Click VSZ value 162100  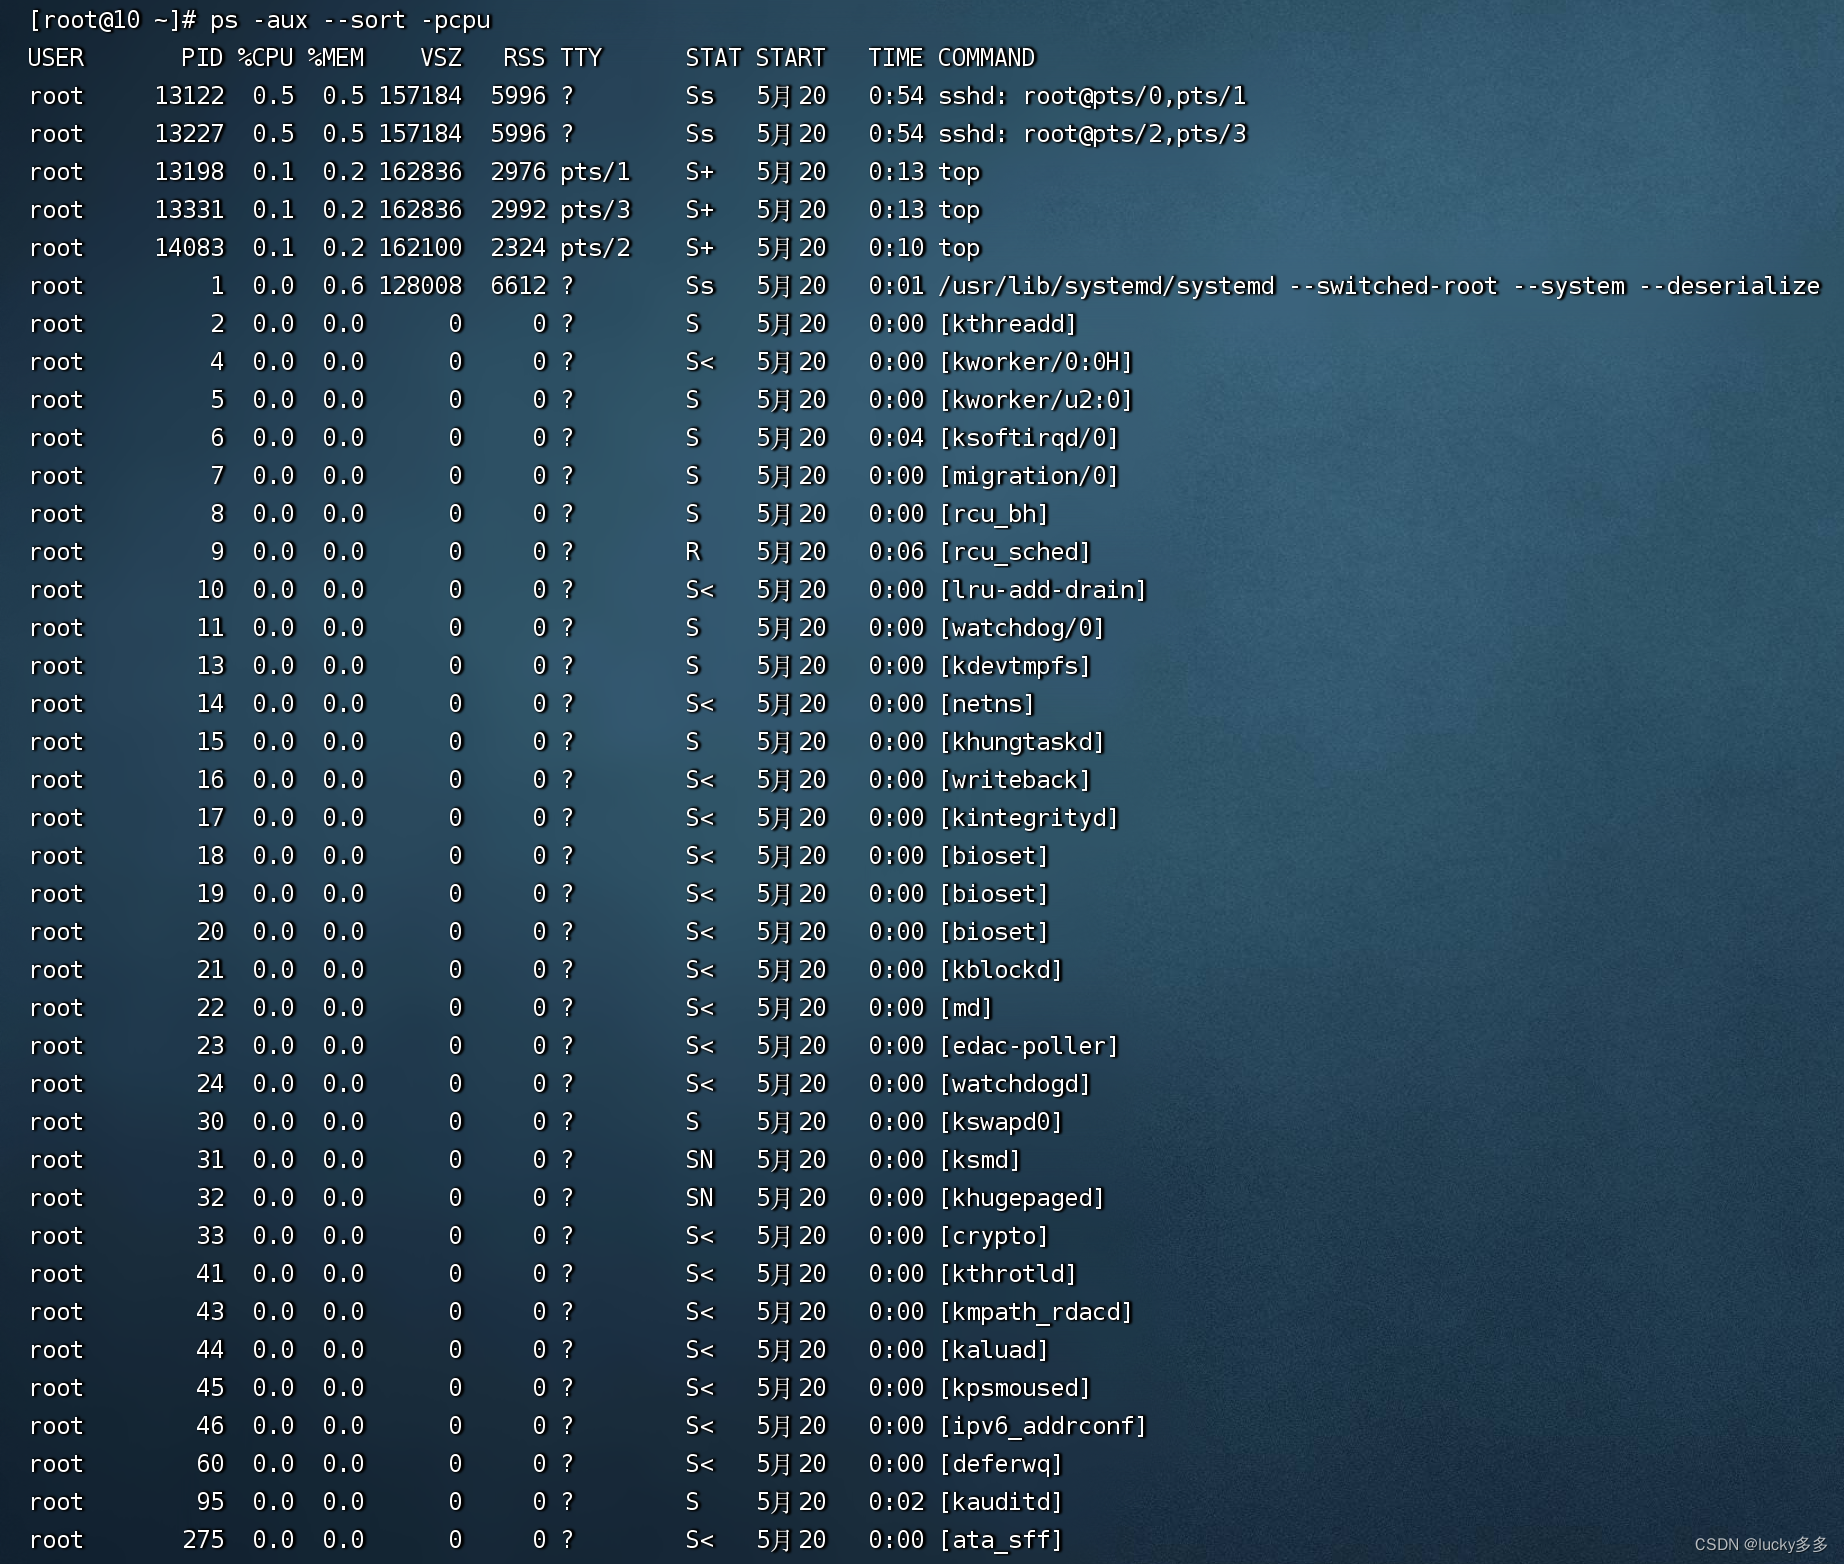point(420,248)
